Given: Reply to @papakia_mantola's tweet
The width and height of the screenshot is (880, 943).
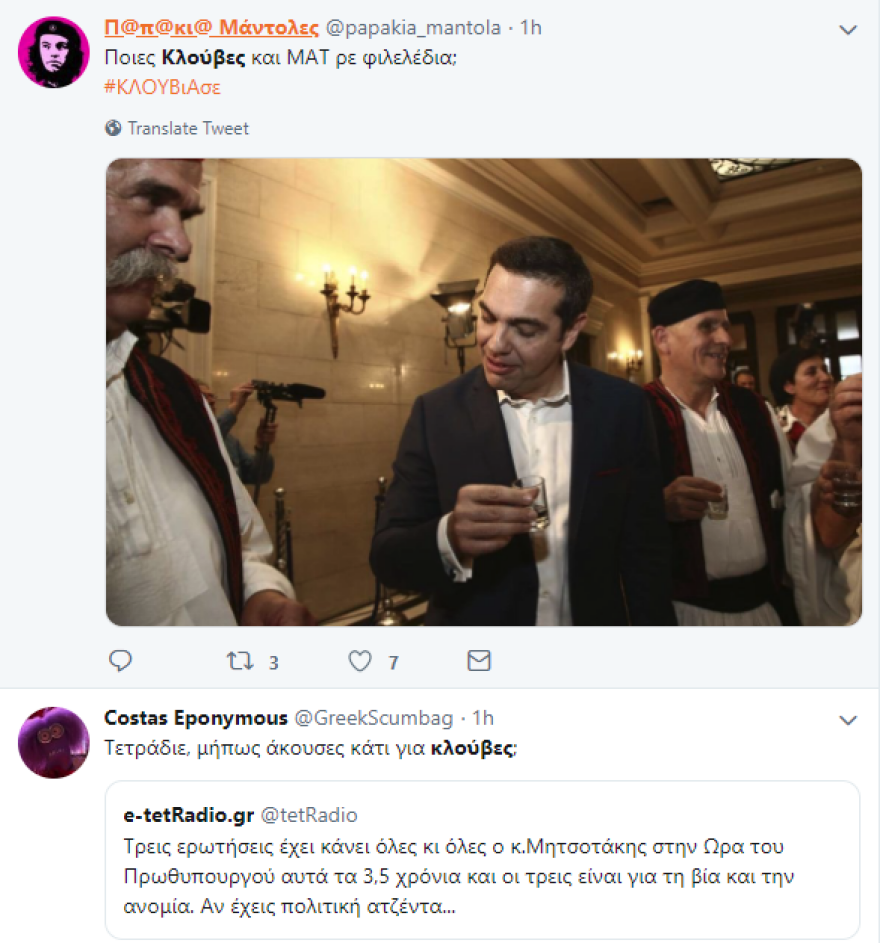Looking at the screenshot, I should pyautogui.click(x=120, y=660).
